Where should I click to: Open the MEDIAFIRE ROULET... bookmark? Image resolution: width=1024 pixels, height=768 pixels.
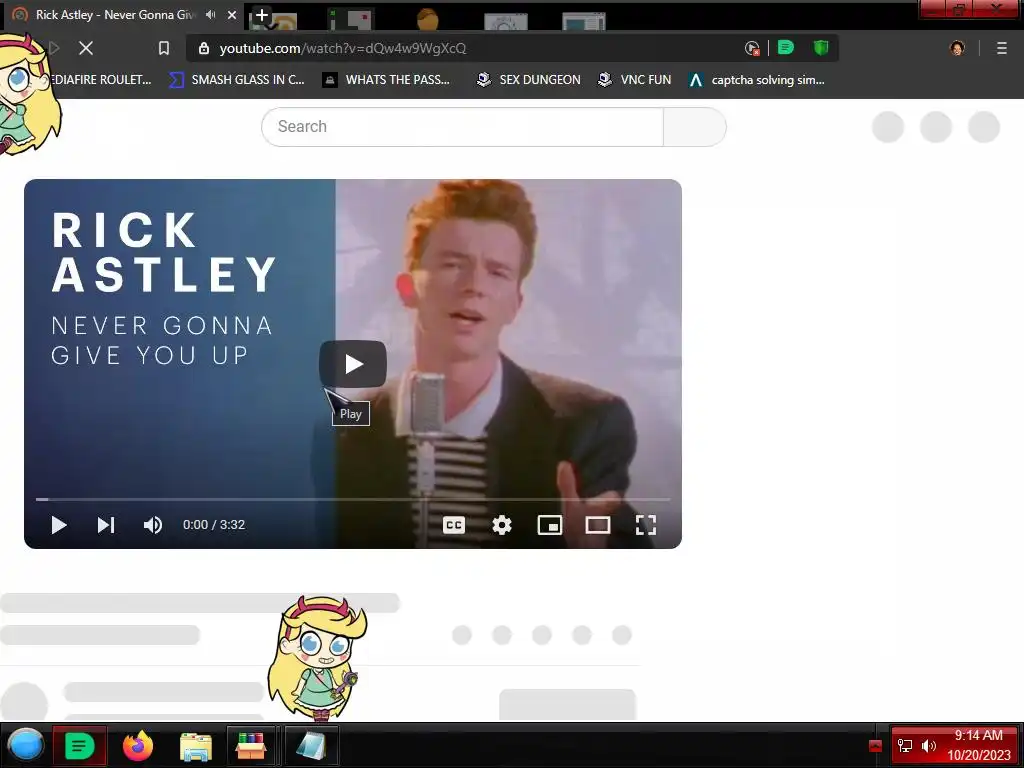[x=101, y=80]
